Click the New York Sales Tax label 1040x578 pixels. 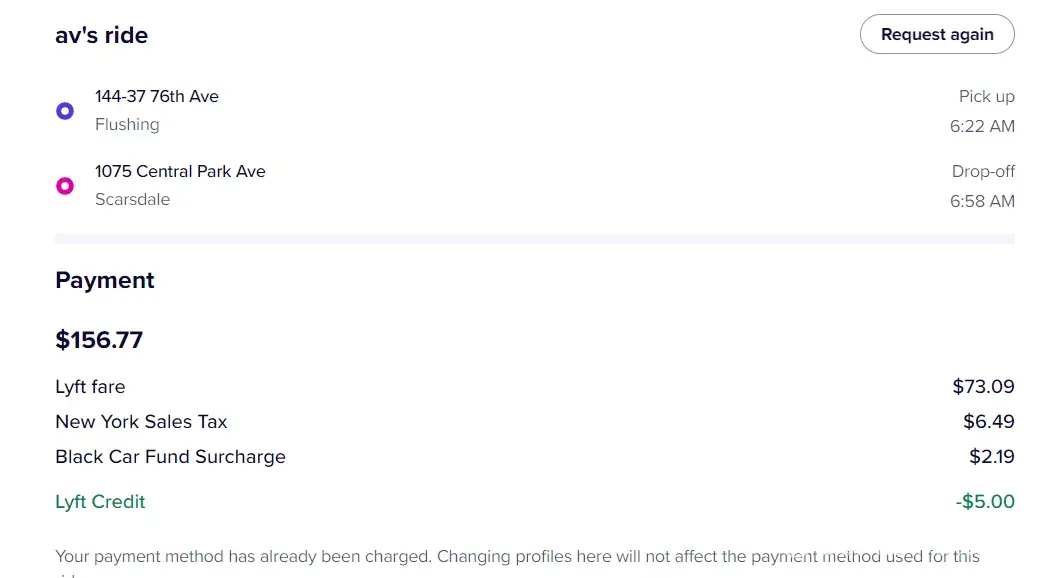pyautogui.click(x=141, y=422)
